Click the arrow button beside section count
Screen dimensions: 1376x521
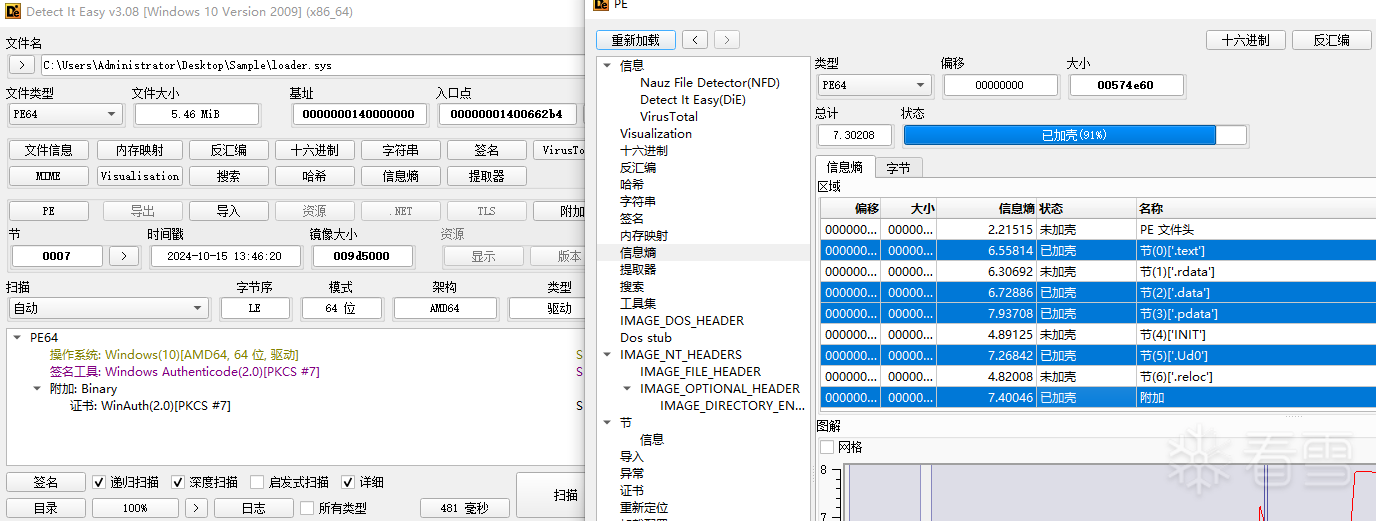124,256
